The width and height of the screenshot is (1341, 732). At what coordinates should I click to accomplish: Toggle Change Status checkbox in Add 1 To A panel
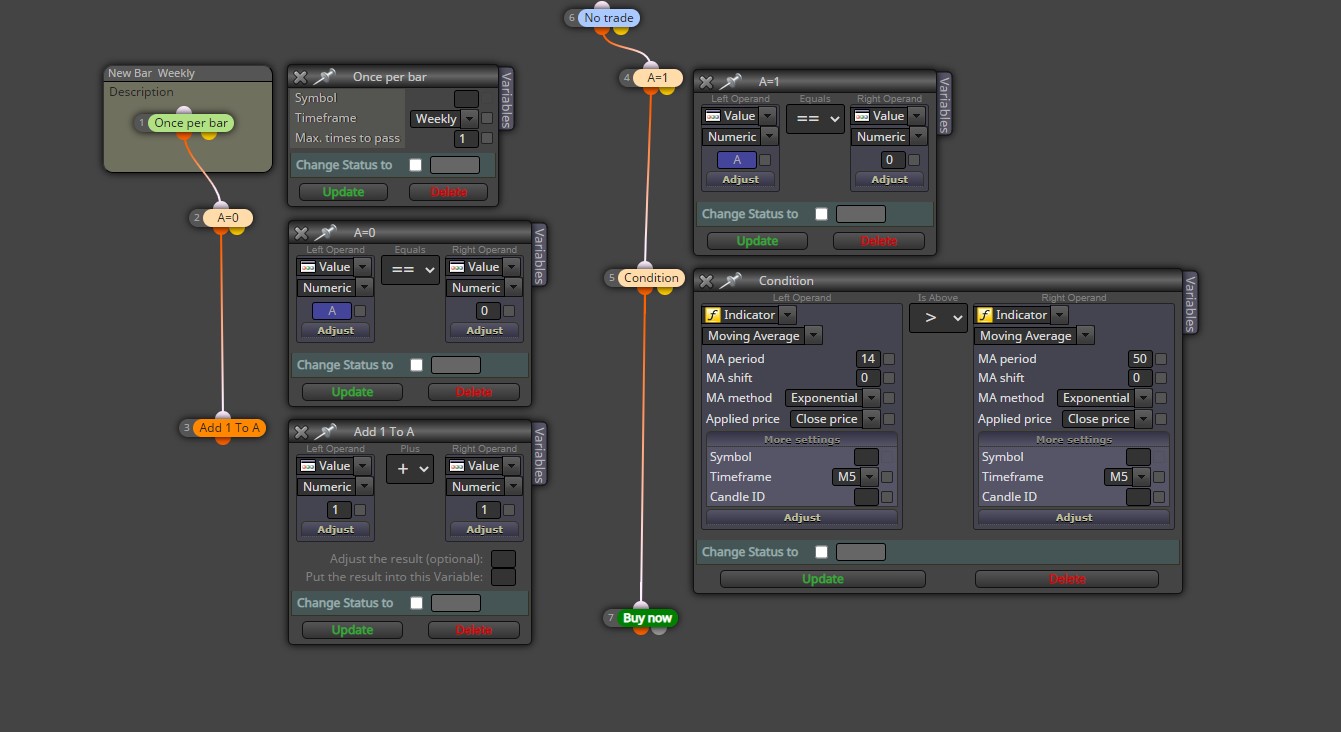[x=416, y=603]
